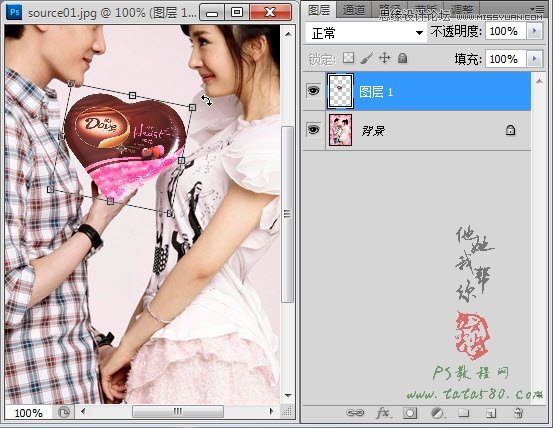Create new fill or adjustment layer
This screenshot has height=428, width=553.
(438, 413)
